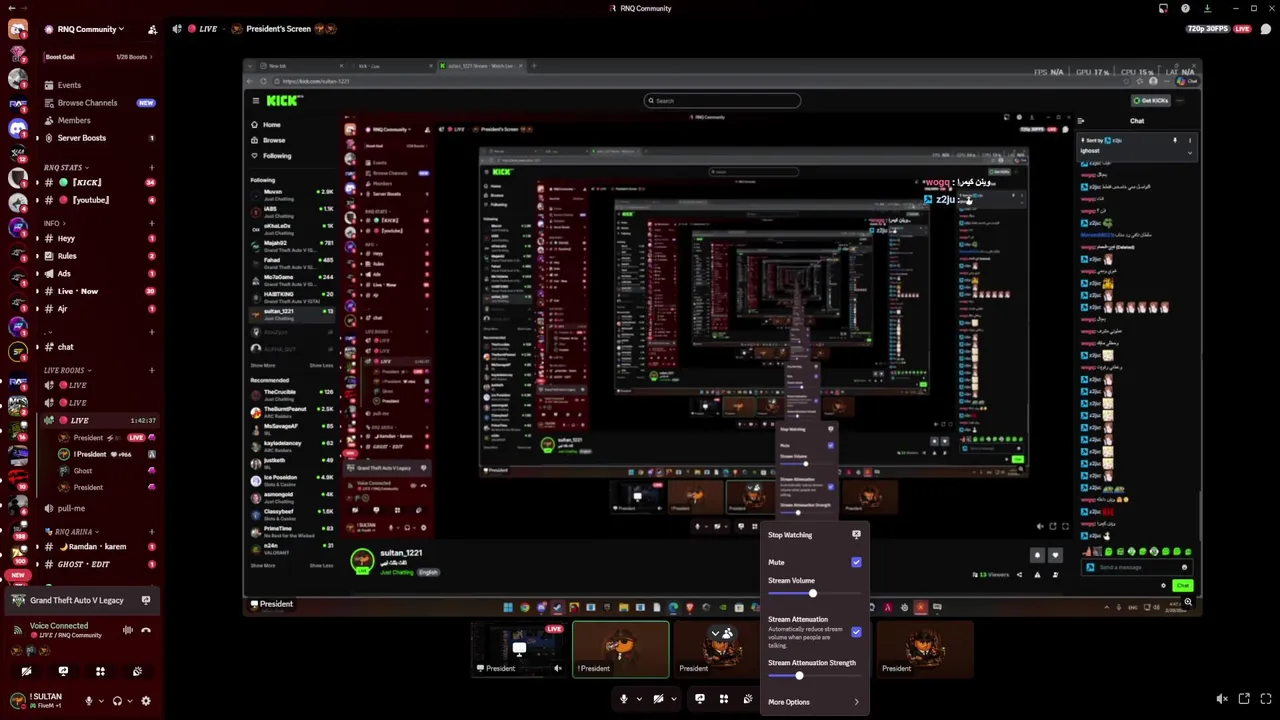Open Server Boosts
This screenshot has height=720, width=1280.
98,138
